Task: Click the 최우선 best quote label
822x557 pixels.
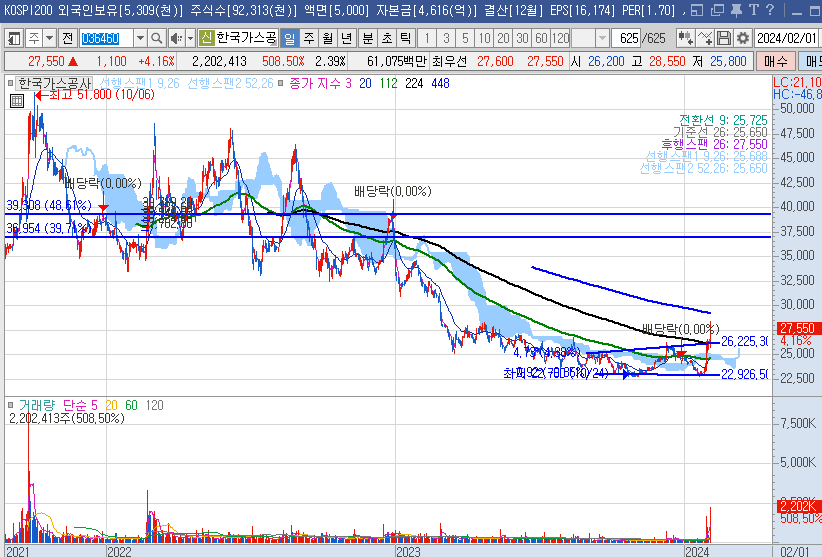Action: click(449, 61)
